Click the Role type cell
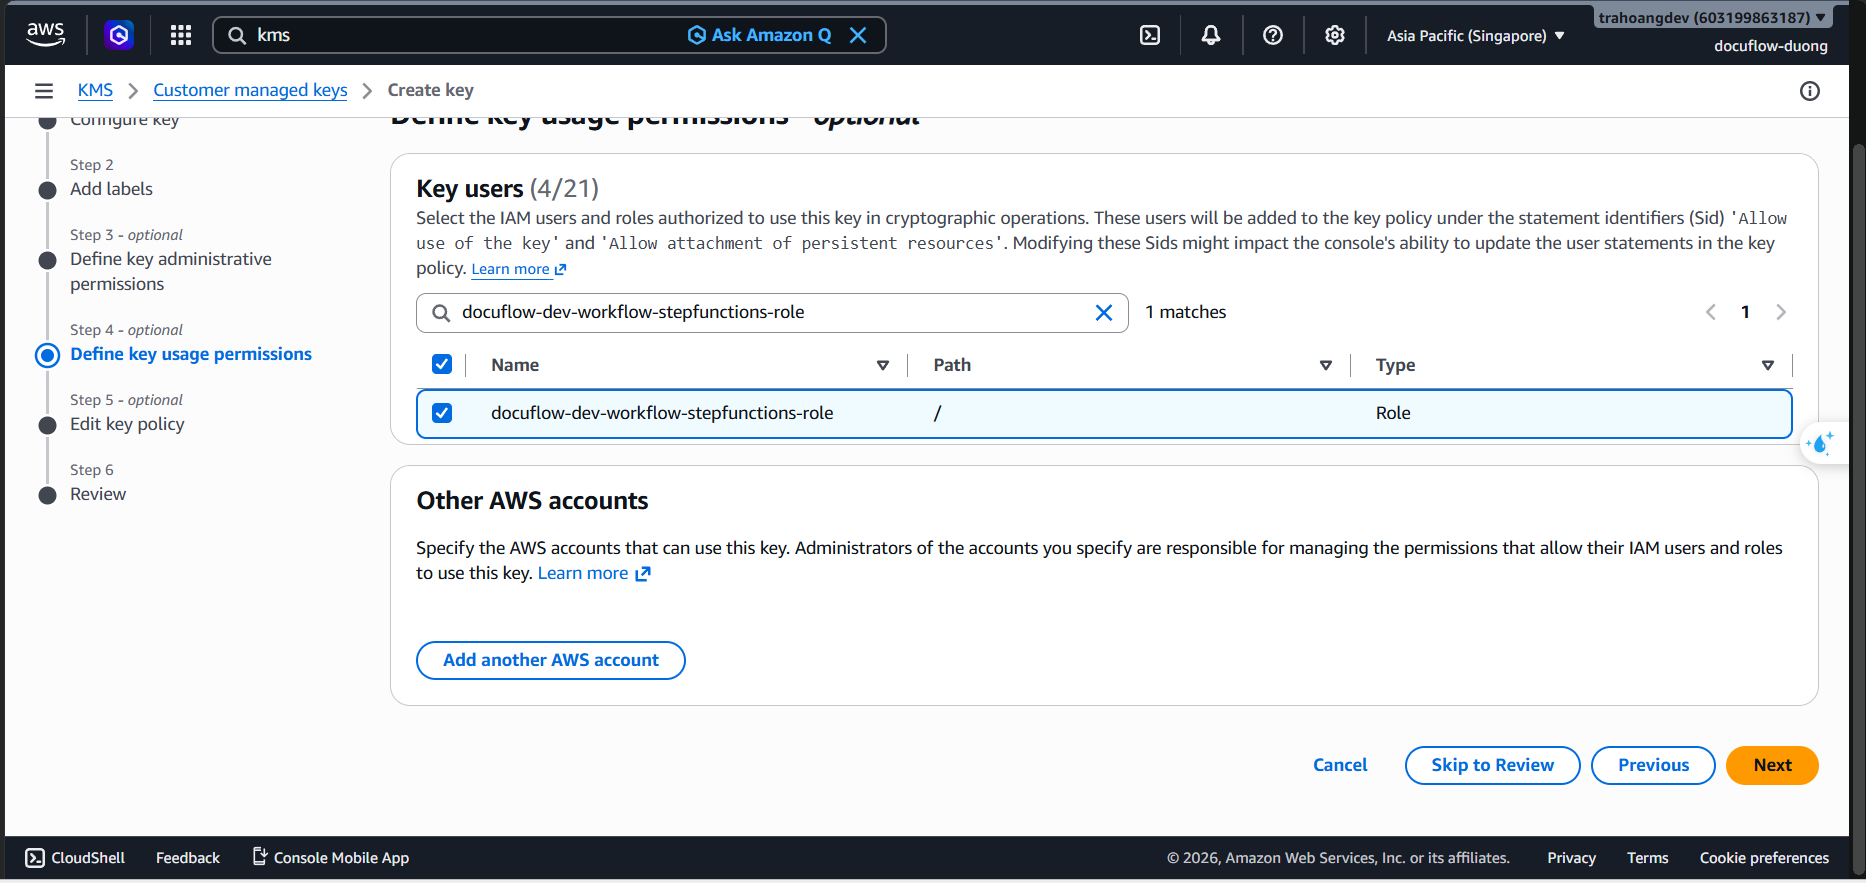 pyautogui.click(x=1393, y=413)
